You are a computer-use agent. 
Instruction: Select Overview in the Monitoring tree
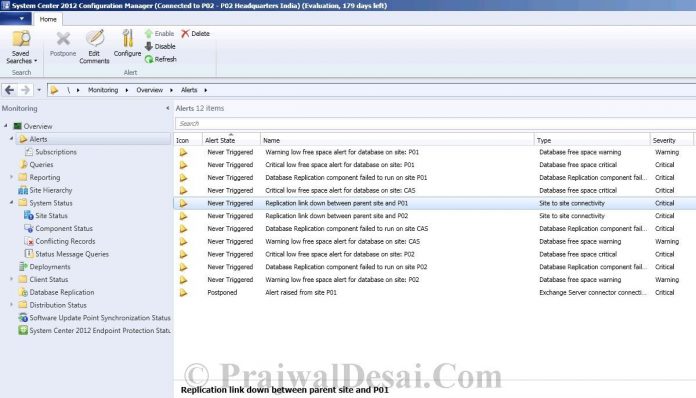38,126
